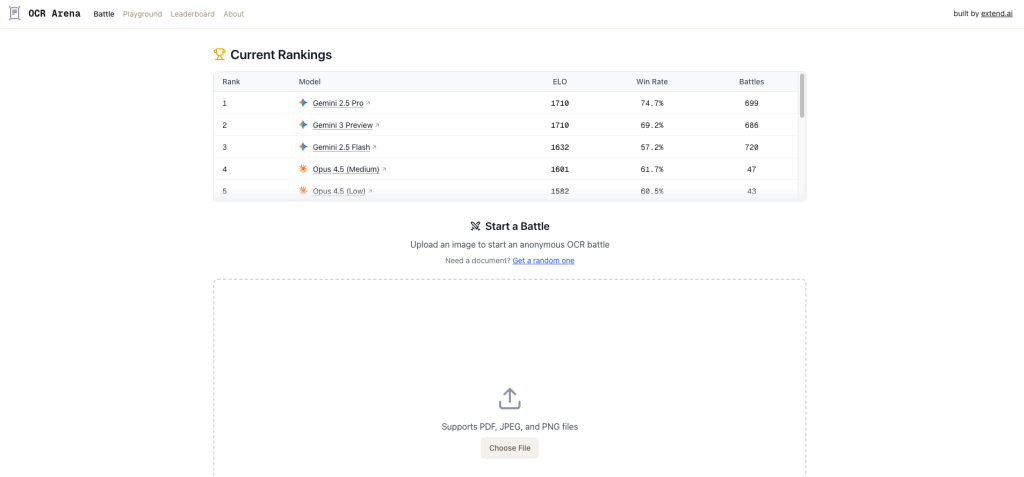Open the Opus 4.5 (Low) model link

coord(339,191)
